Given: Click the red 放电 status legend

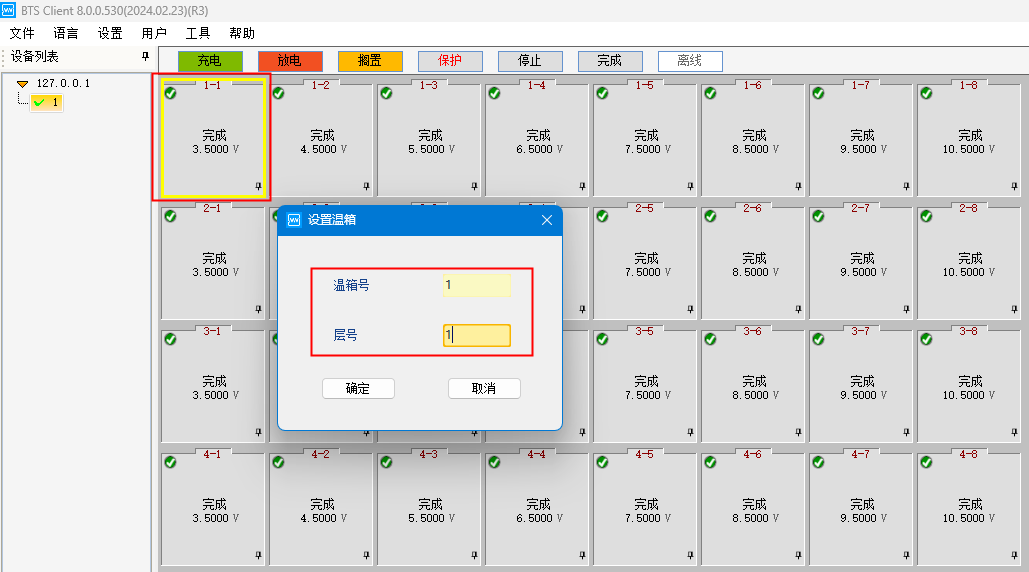Looking at the screenshot, I should click(290, 61).
